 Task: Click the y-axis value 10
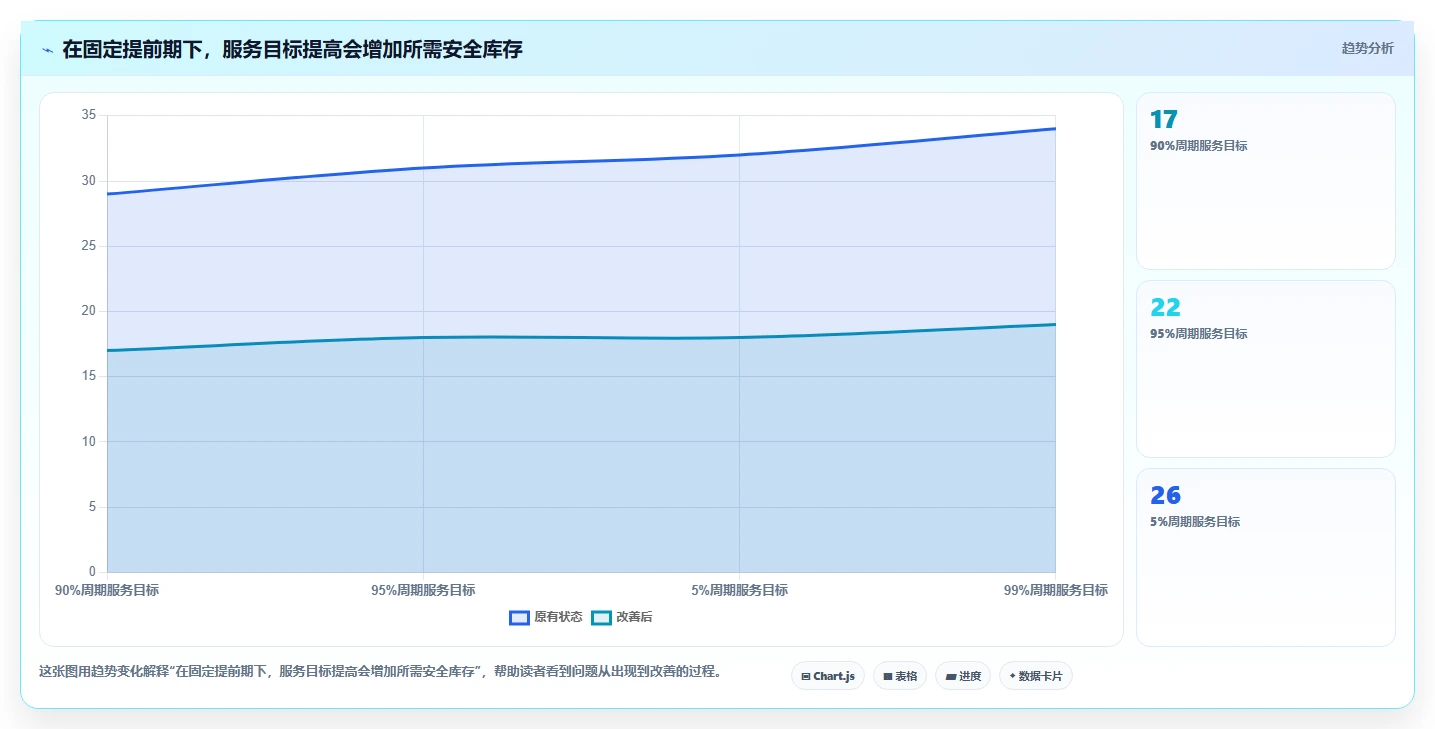click(88, 441)
